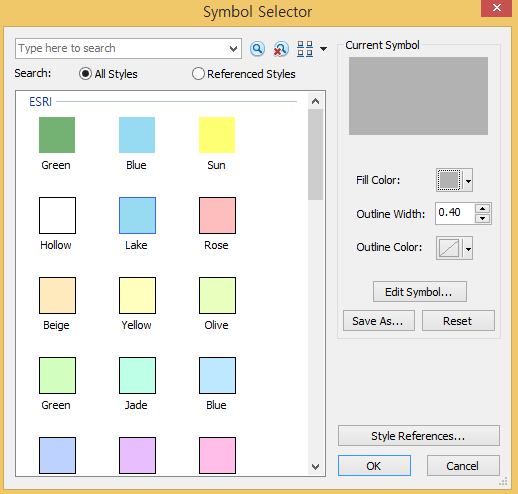
Task: Click the Reset button
Action: [x=458, y=321]
